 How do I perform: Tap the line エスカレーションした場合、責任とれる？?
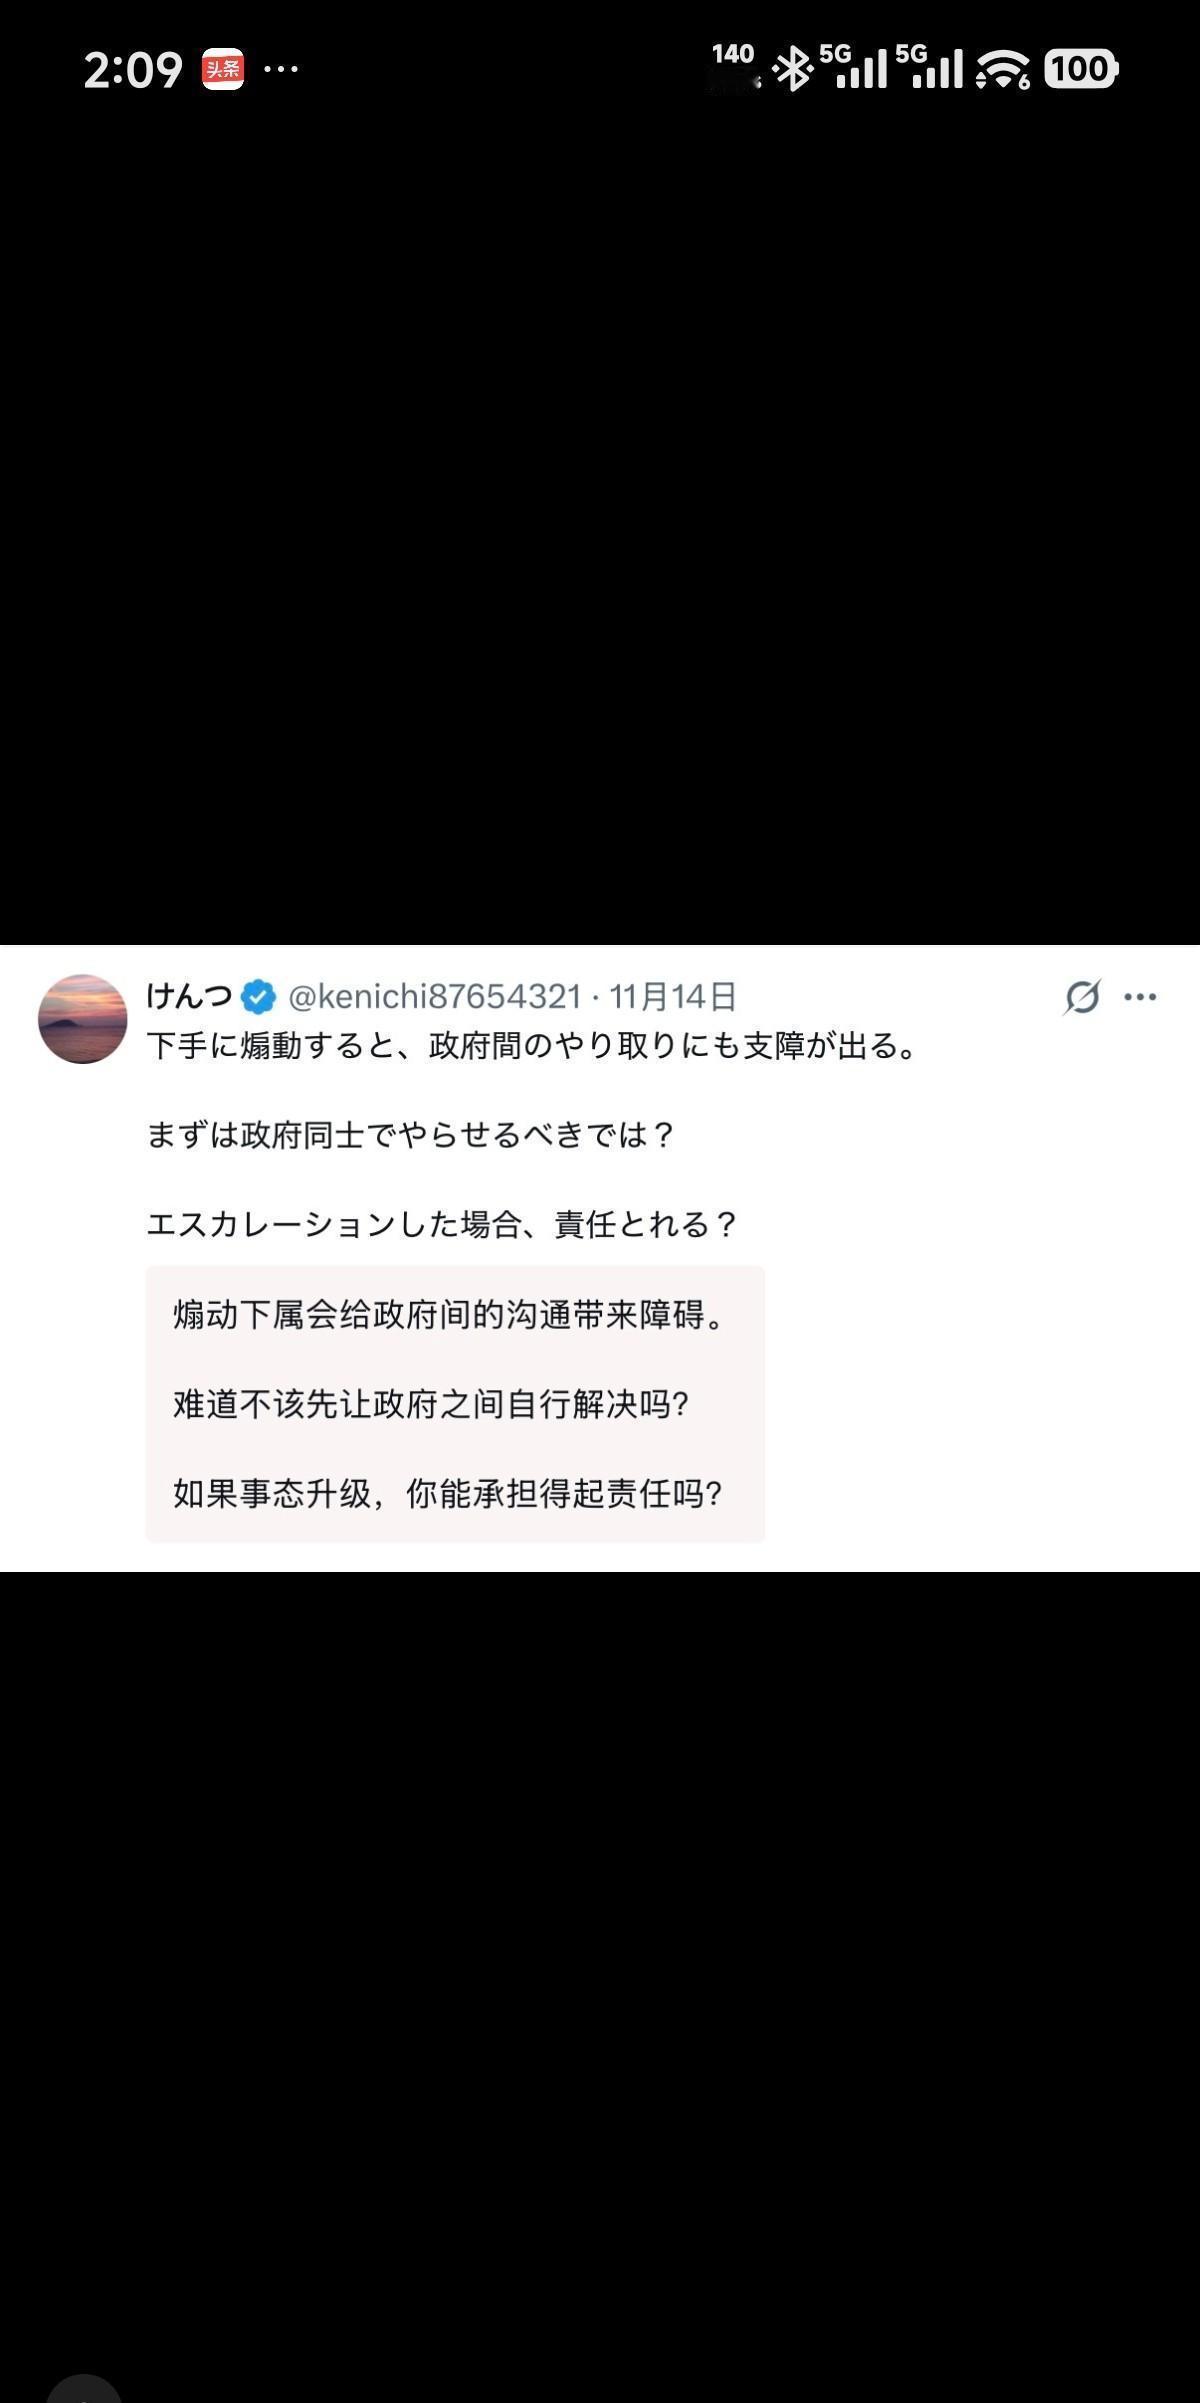[442, 1224]
